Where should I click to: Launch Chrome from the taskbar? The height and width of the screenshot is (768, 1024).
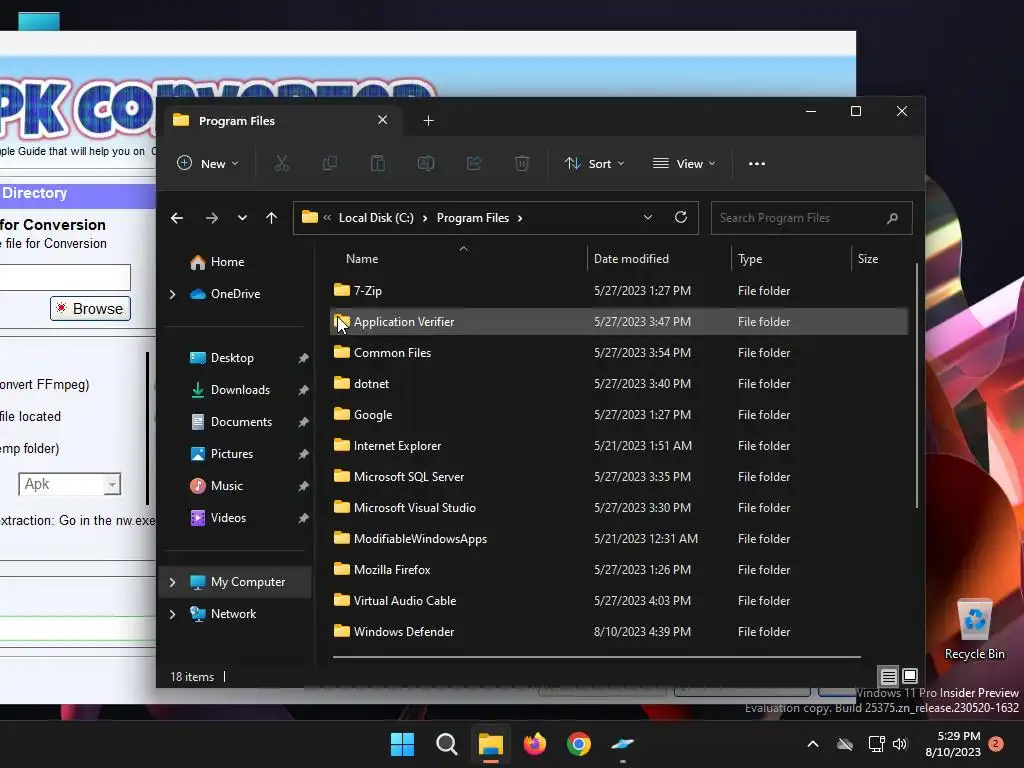[579, 744]
